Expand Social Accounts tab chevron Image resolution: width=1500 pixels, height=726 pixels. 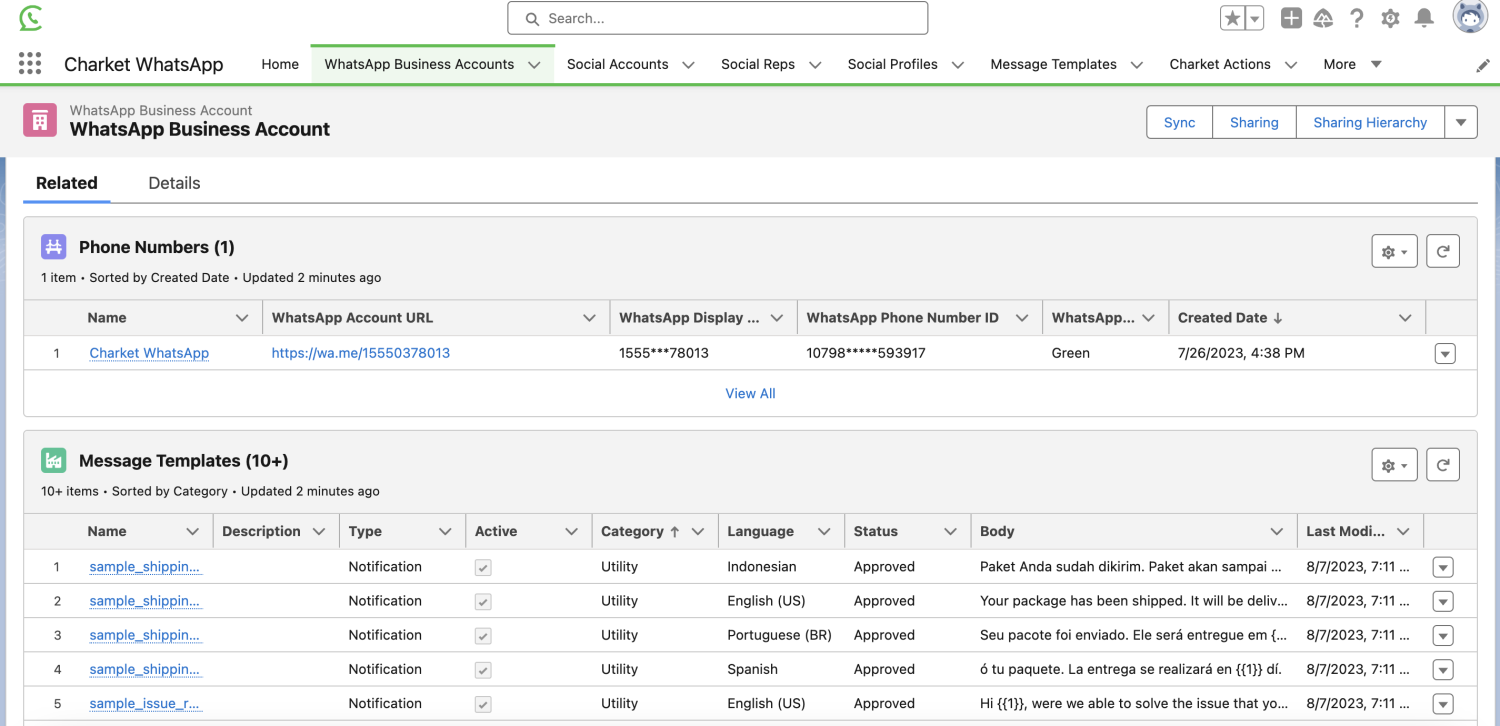(688, 65)
